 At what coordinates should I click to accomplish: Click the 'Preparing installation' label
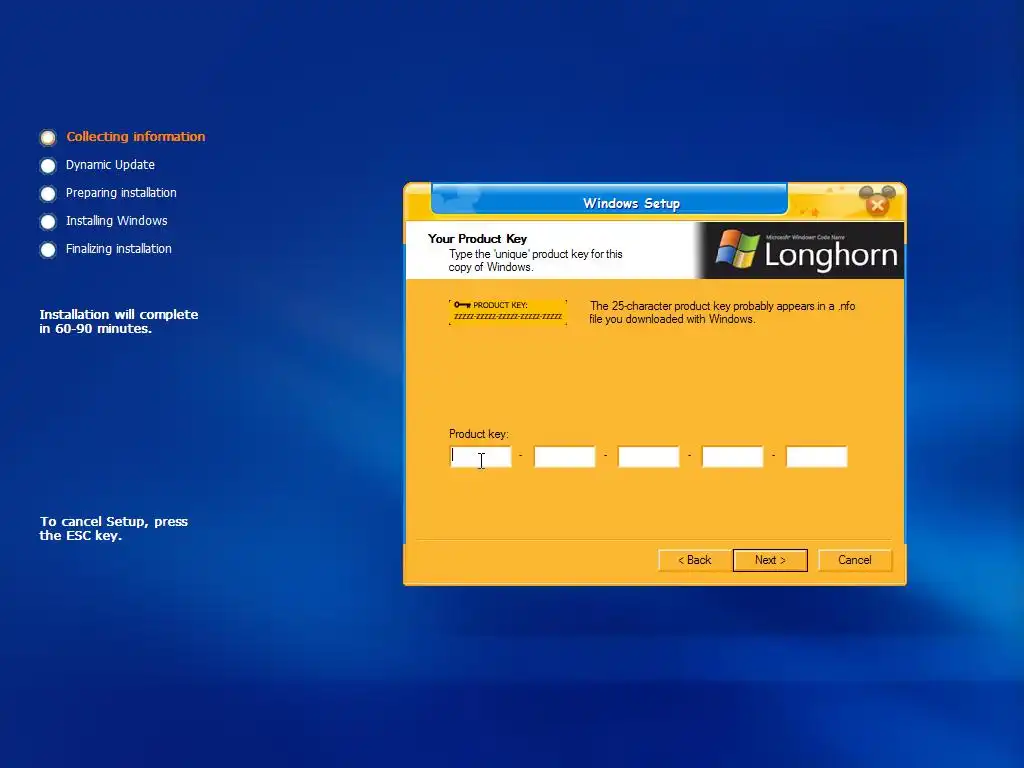[x=121, y=193]
